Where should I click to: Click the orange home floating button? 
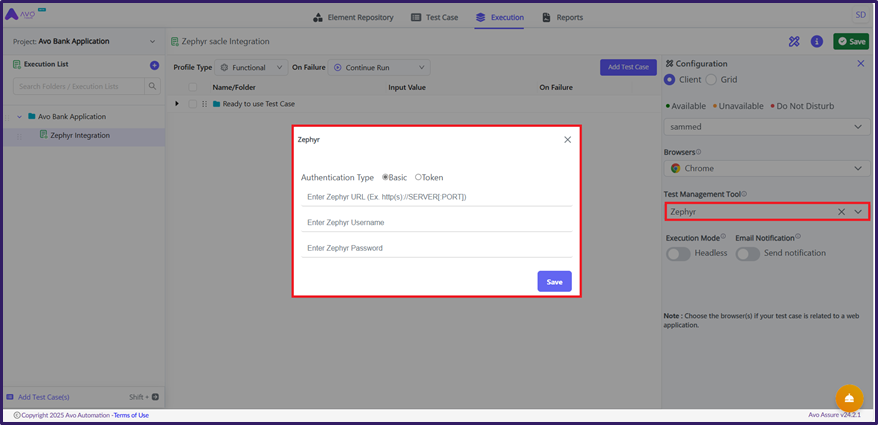(849, 398)
